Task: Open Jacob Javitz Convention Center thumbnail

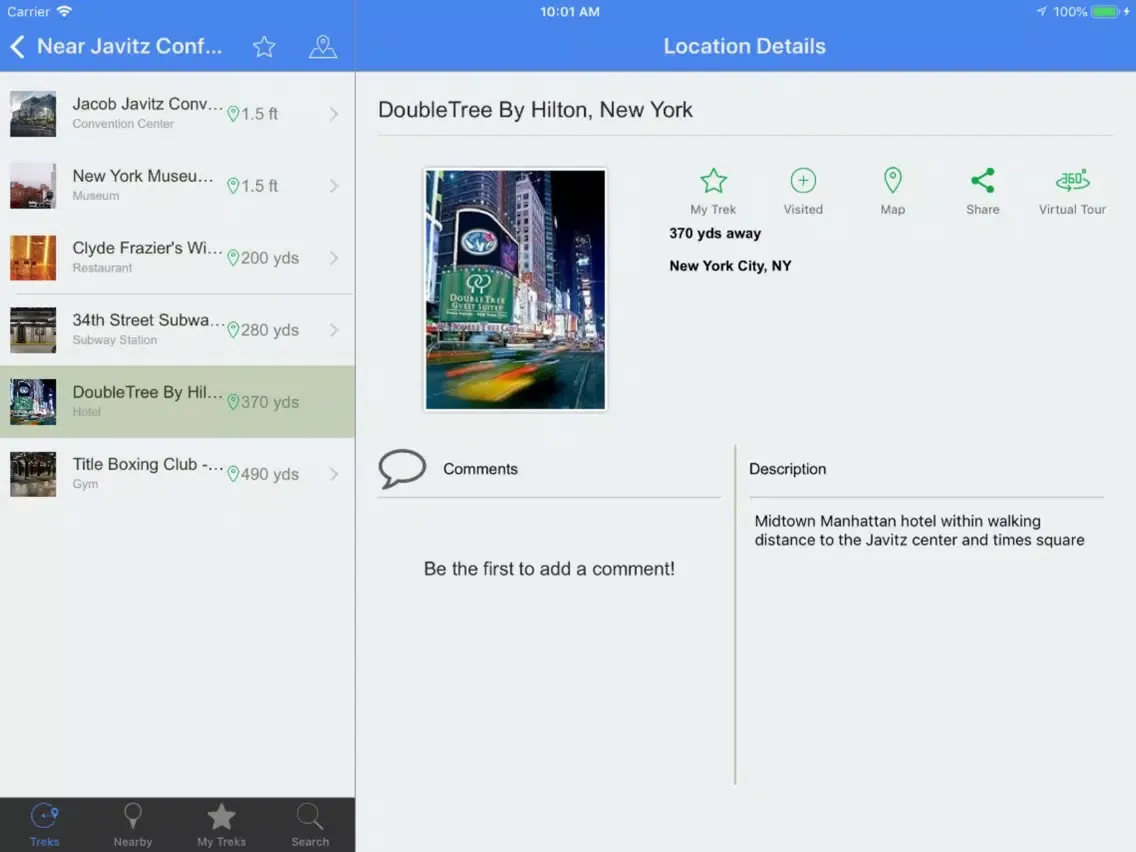Action: coord(33,114)
